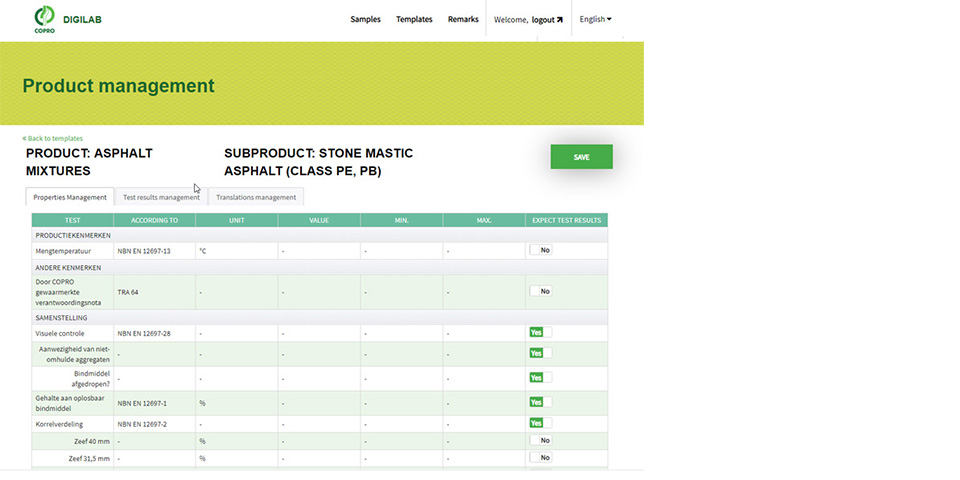
Task: Click the Mengtemperatuur value cell
Action: point(318,251)
